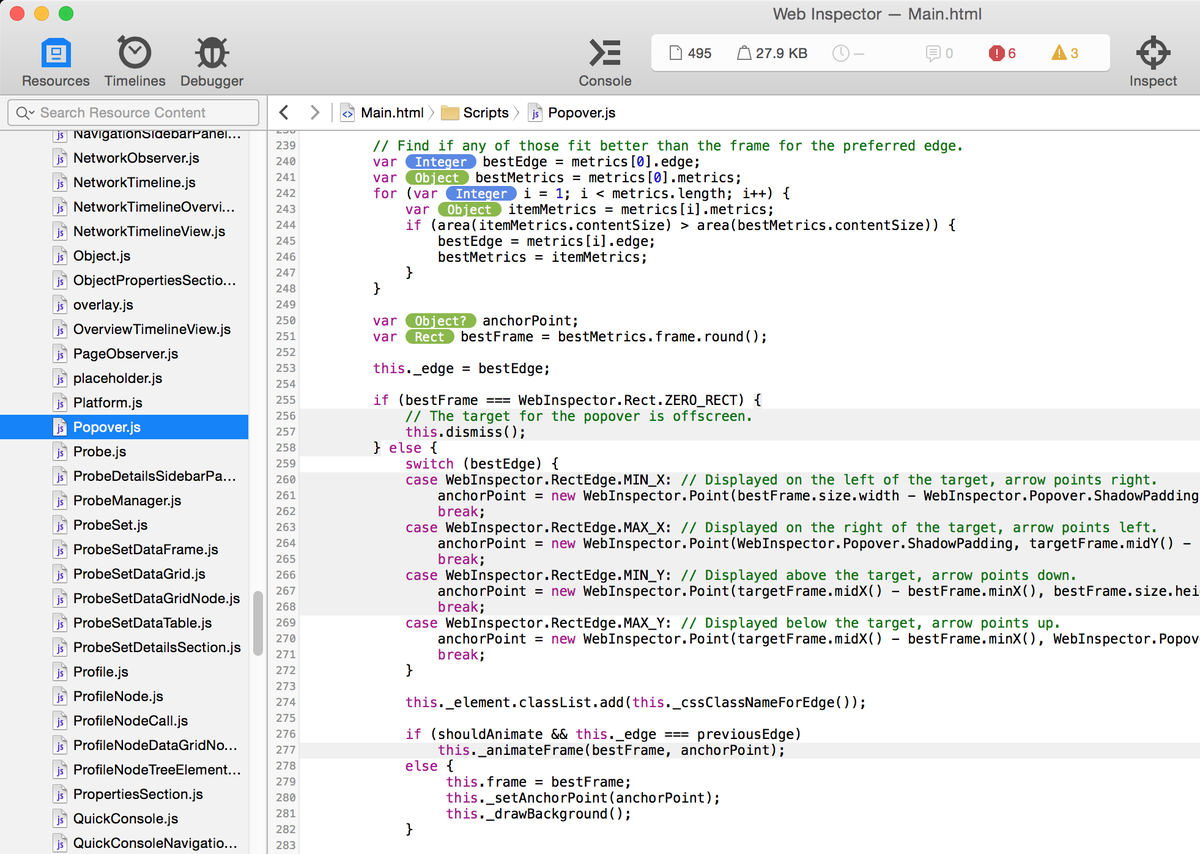Select NetworkObserver.js in the sidebar
The image size is (1200, 854).
point(124,158)
